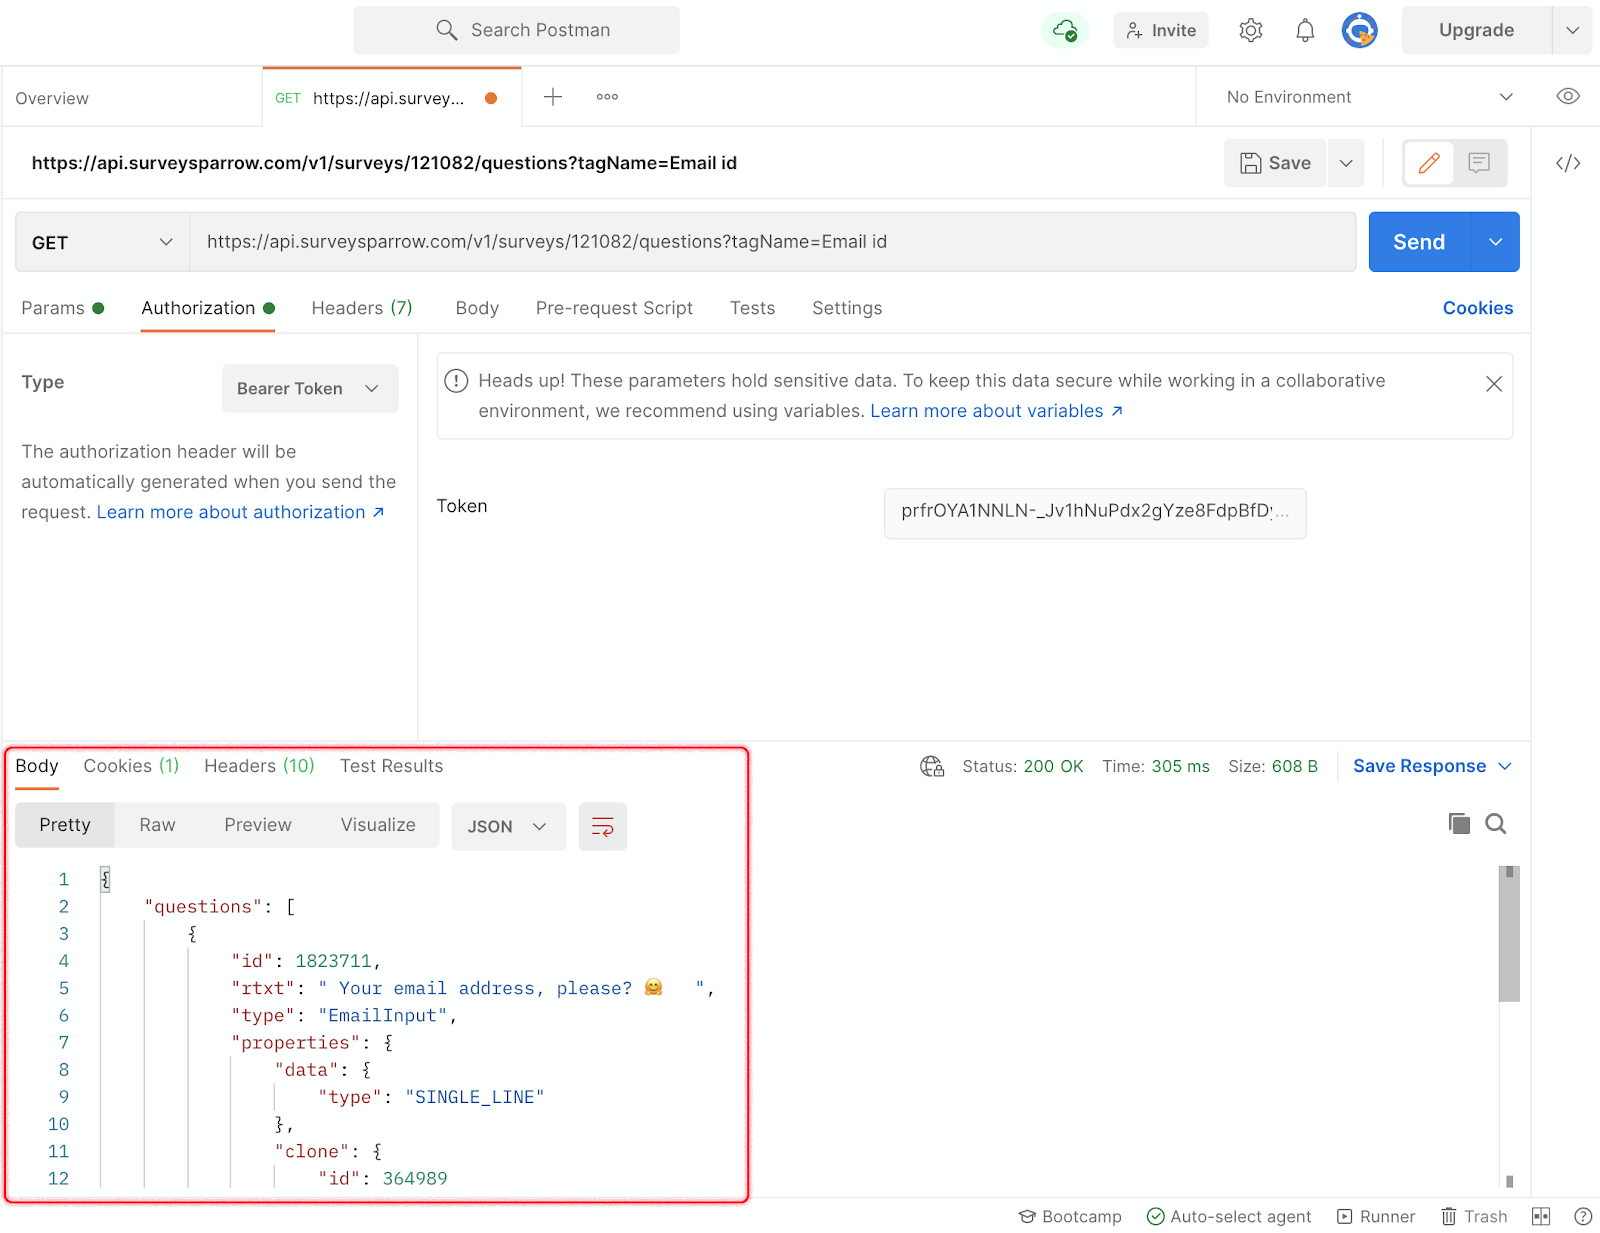Follow Learn more about authorization link
Screen dimensions: 1600x1233
tap(240, 512)
